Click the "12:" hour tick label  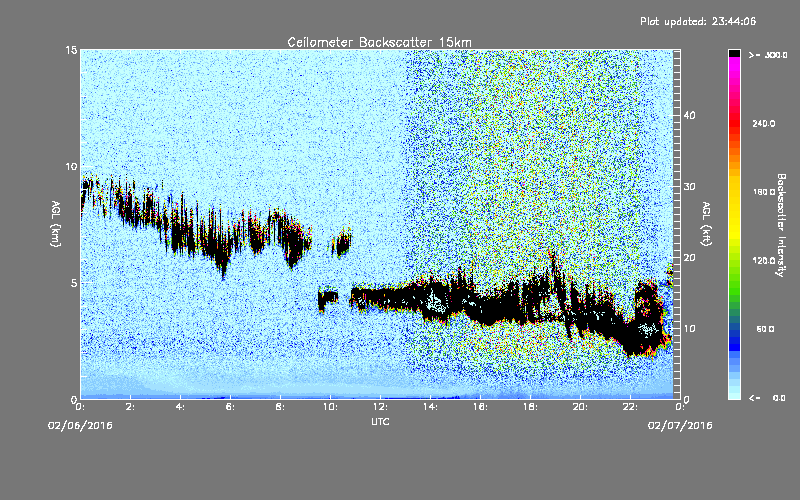click(381, 407)
